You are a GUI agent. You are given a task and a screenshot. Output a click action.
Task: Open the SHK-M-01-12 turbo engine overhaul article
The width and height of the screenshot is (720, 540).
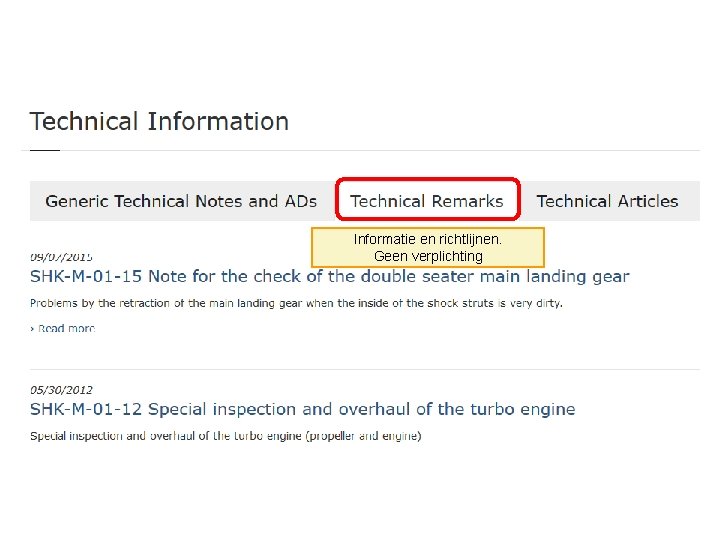point(302,409)
